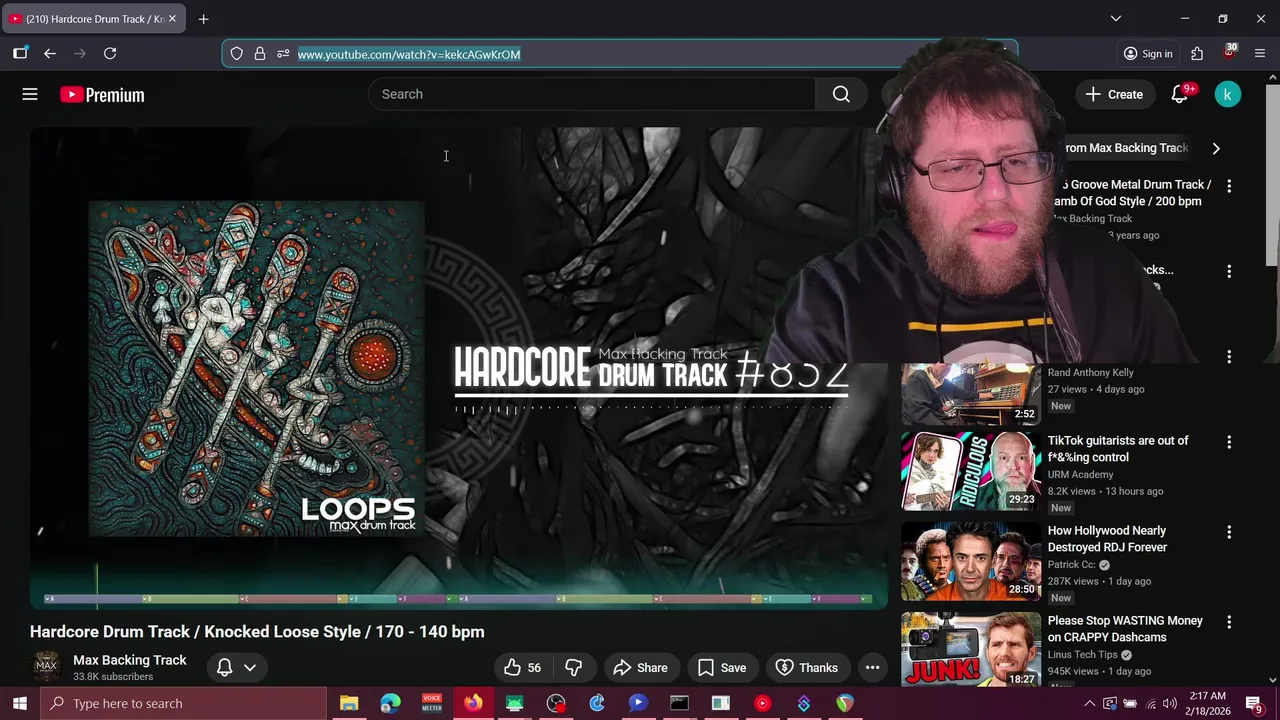Go to YouTube Premium home logo

[x=102, y=95]
